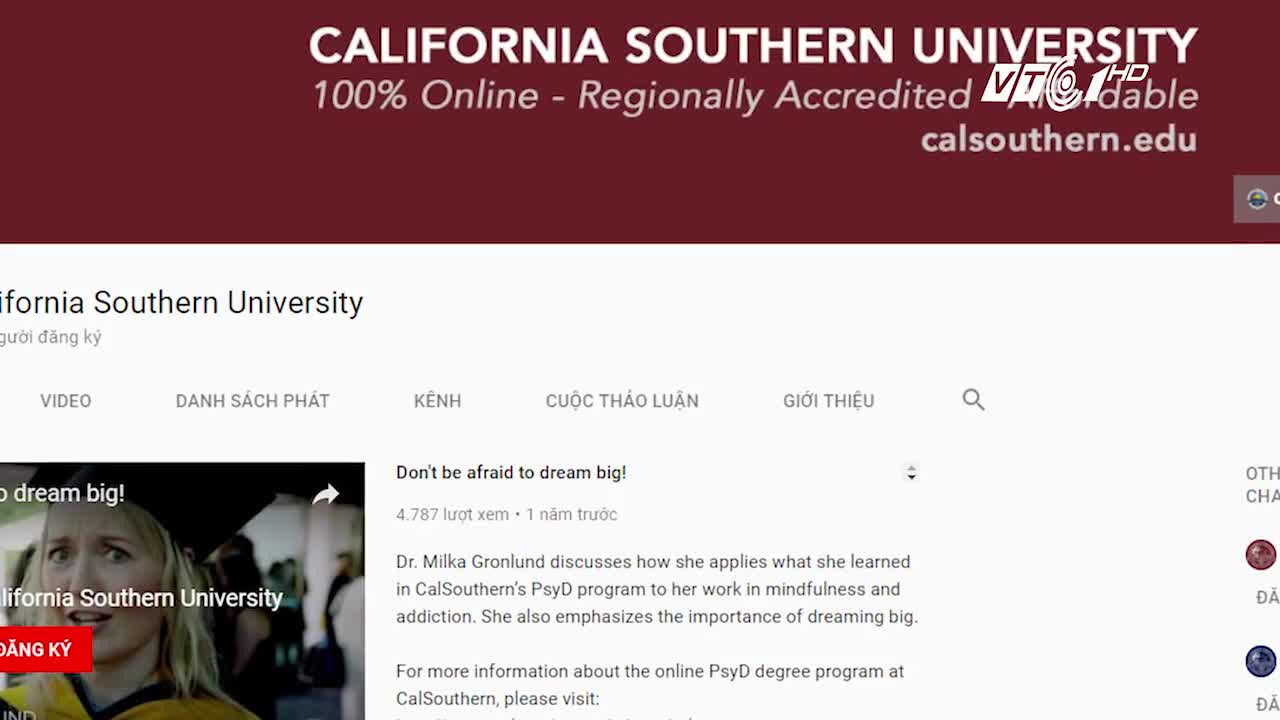This screenshot has height=720, width=1280.
Task: Open the red avatar under other channels
Action: (x=1260, y=554)
